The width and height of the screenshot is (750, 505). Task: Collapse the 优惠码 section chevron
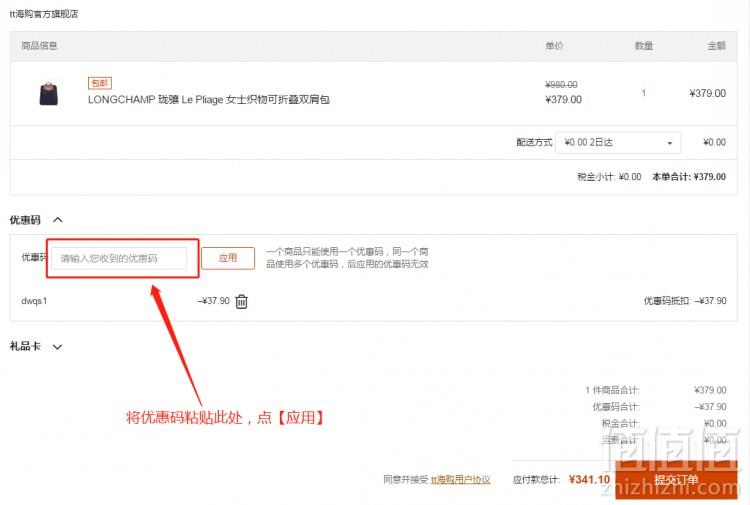[58, 220]
